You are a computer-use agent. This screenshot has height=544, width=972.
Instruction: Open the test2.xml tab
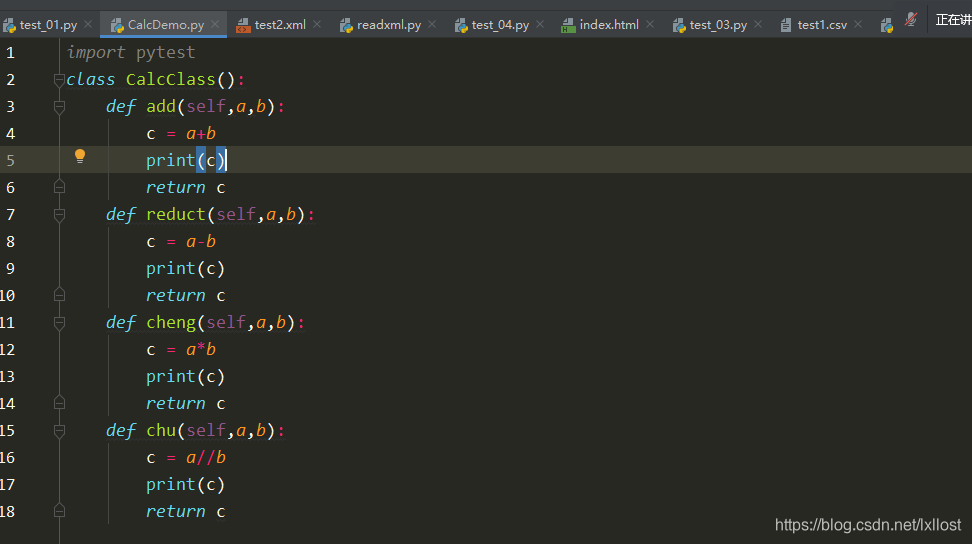[280, 25]
